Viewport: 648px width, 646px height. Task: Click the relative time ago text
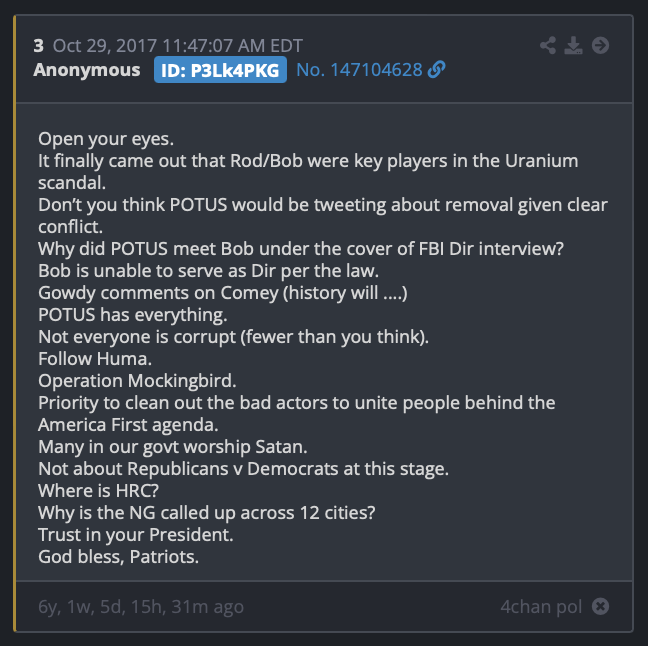141,607
